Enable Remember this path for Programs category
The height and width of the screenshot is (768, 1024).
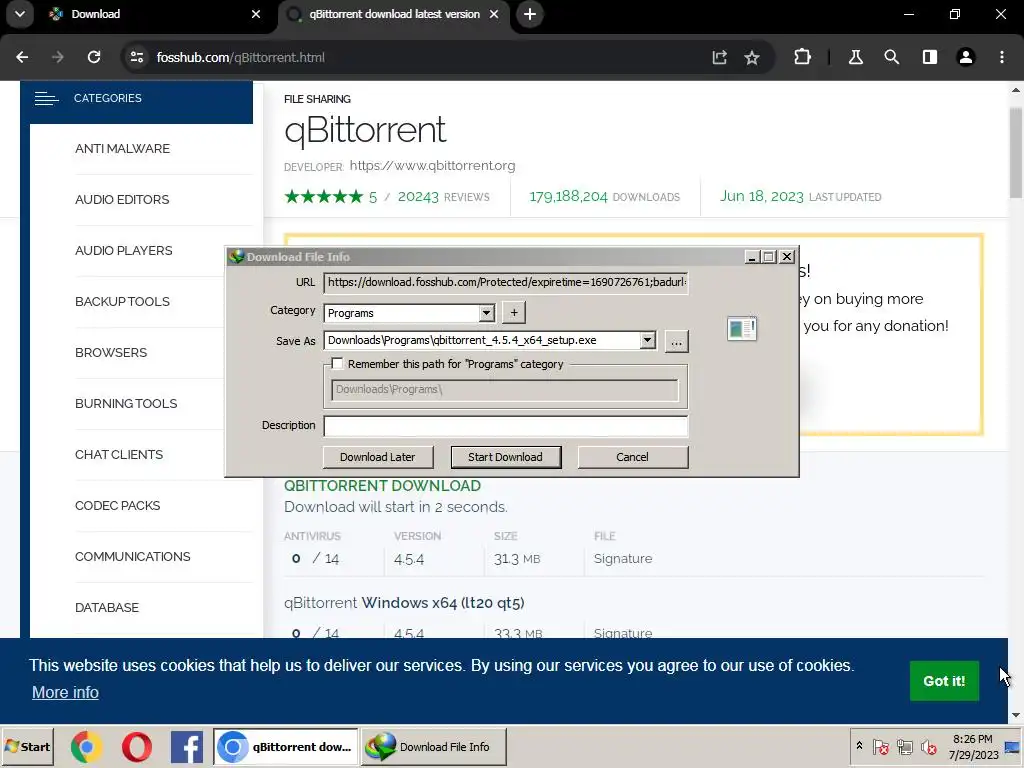coord(337,364)
